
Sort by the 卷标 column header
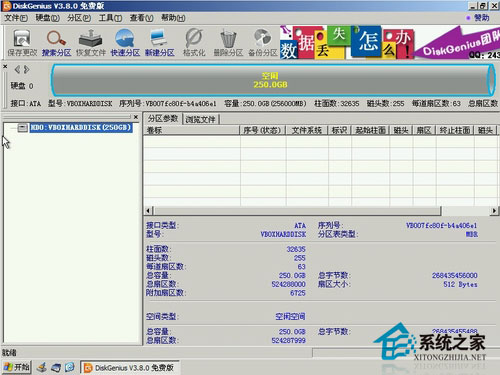click(x=192, y=130)
